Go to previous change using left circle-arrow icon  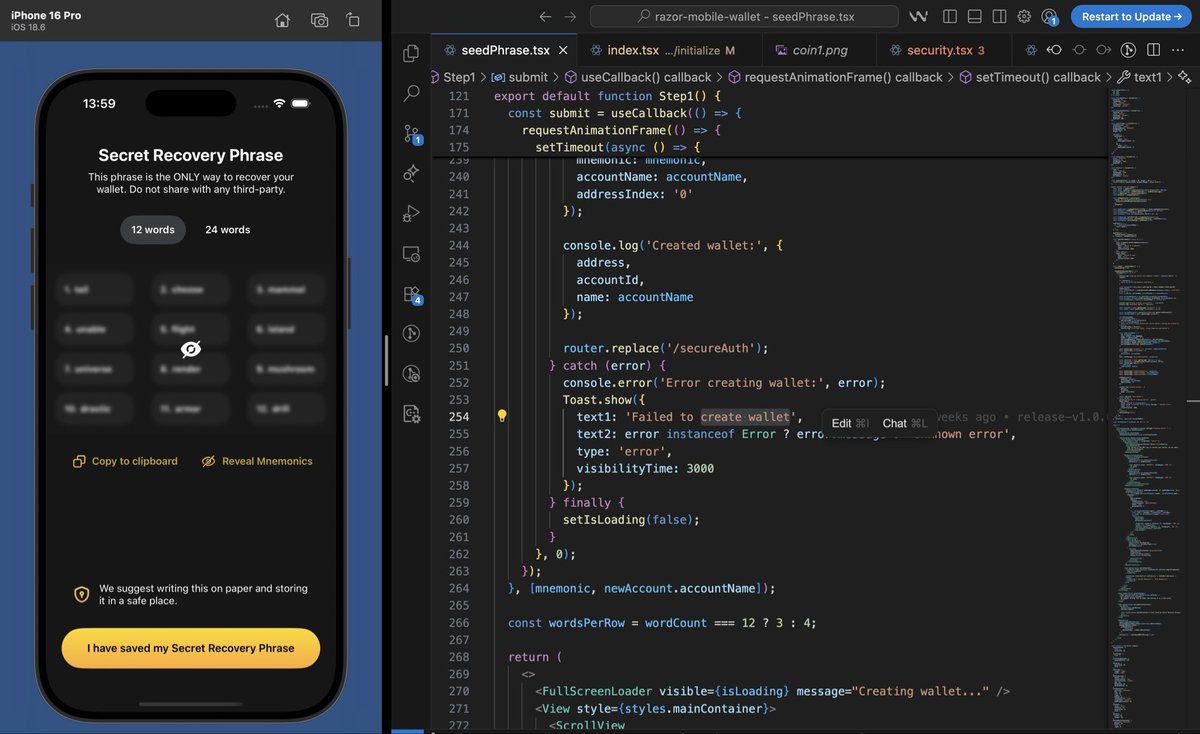point(1054,50)
